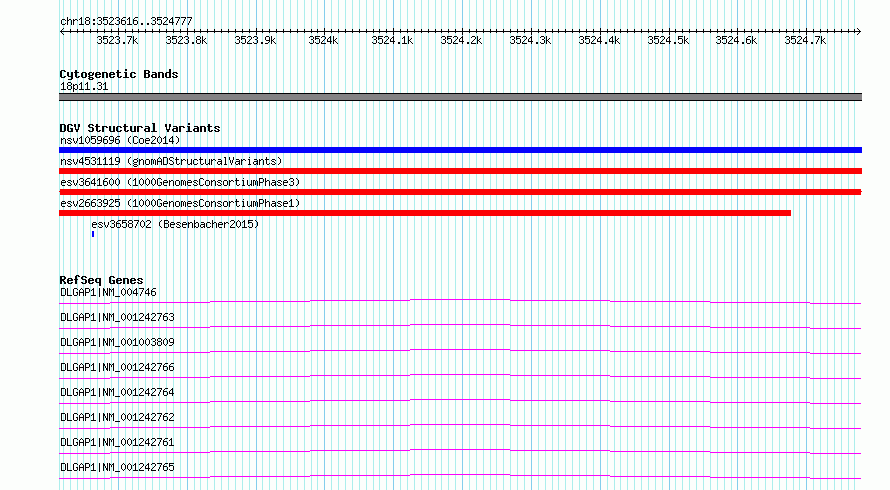Viewport: 890px width, 490px height.
Task: Select the red esv2663925 Phase1 variant bar
Action: (425, 213)
